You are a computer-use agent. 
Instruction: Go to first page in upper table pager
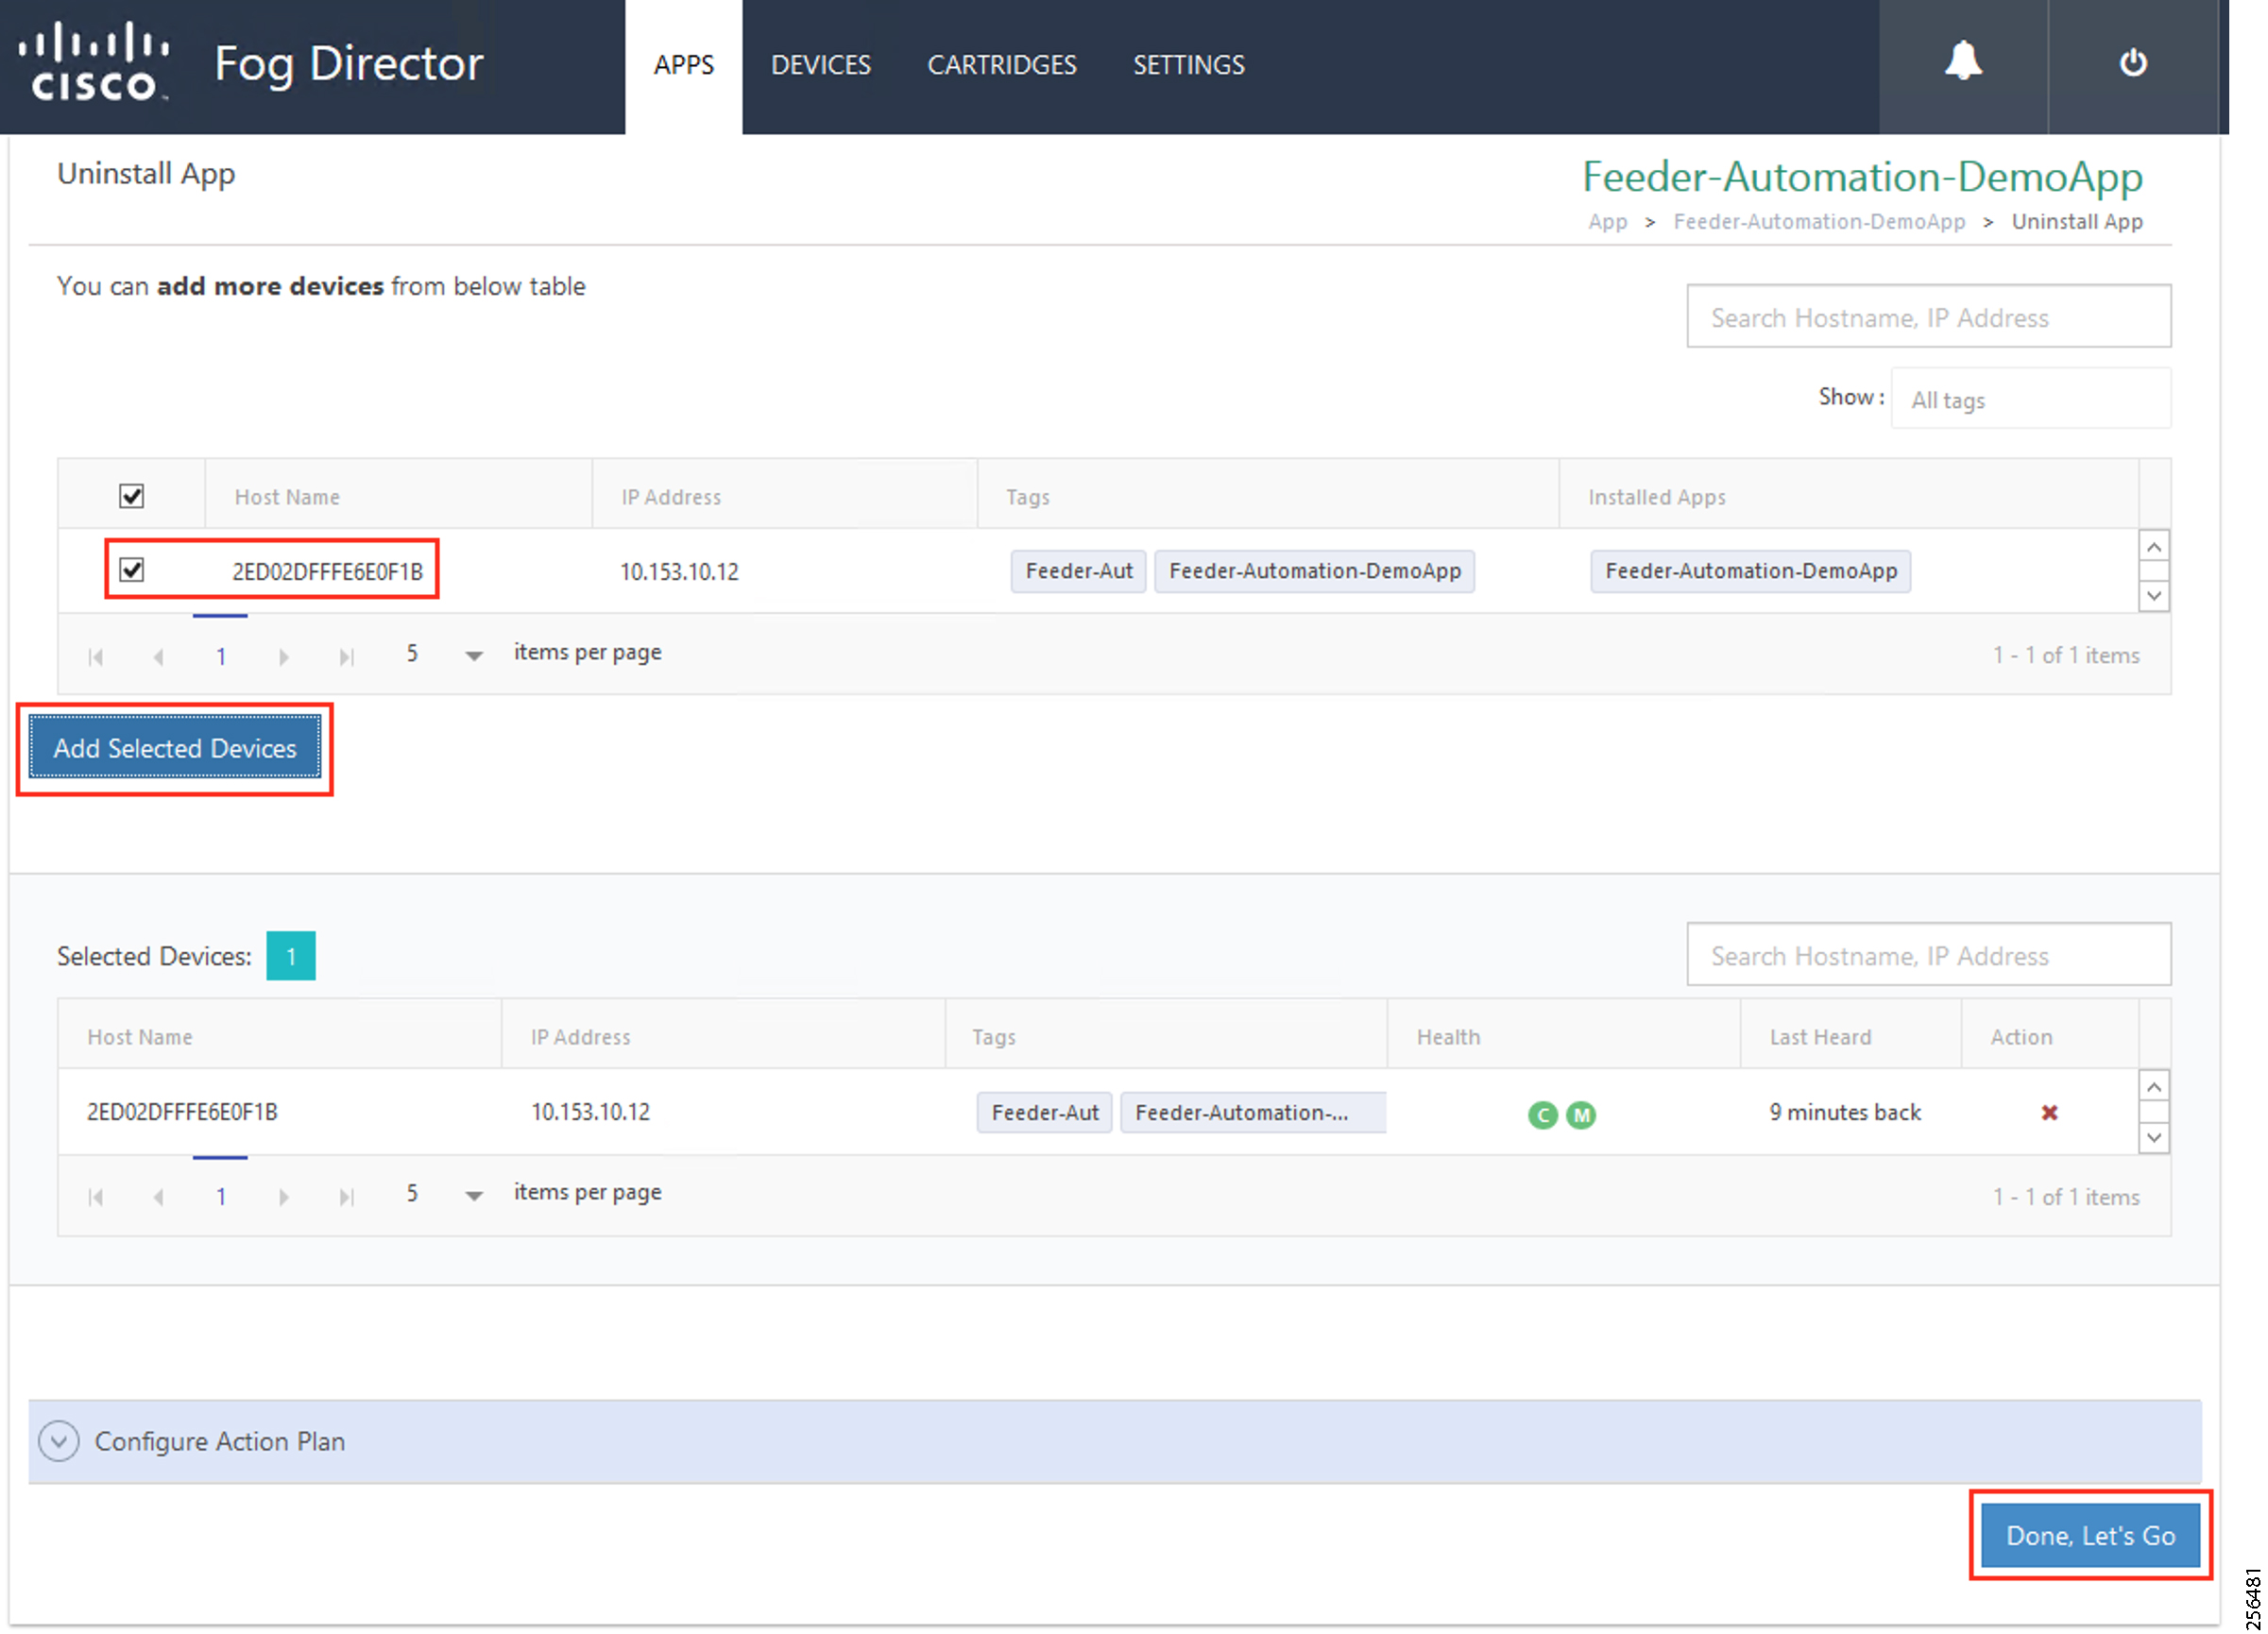coord(96,657)
